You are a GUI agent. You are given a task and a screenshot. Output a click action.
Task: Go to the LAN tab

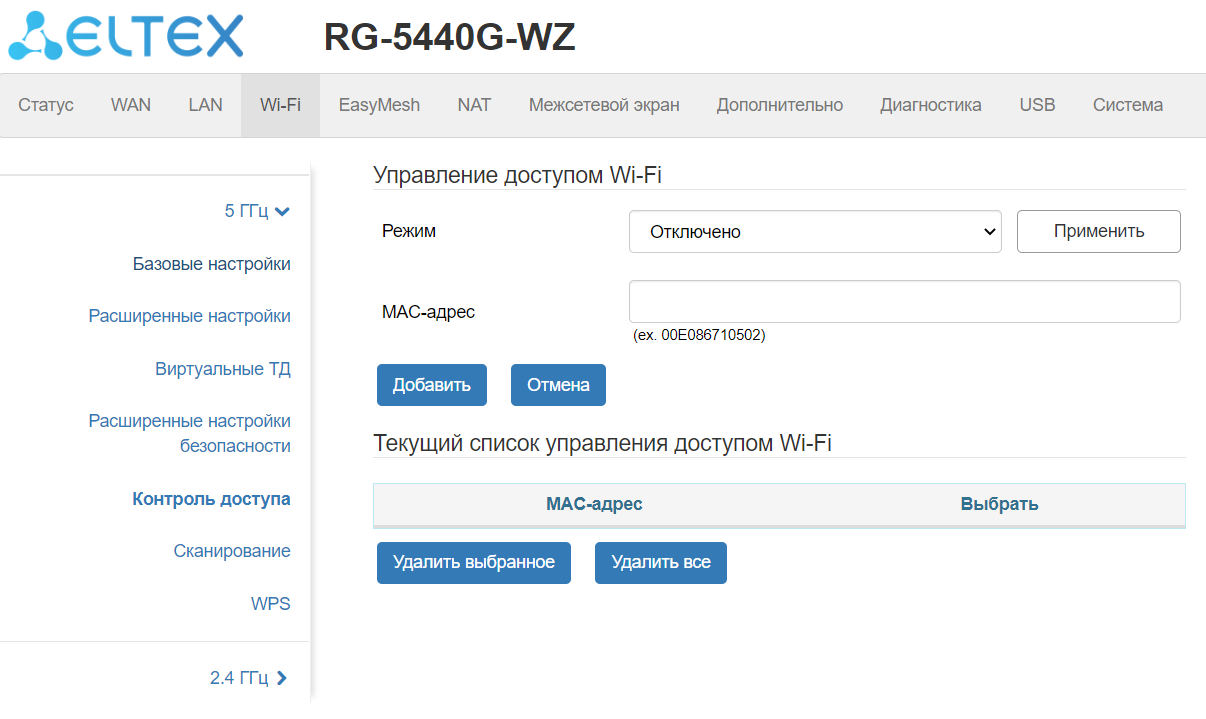click(x=205, y=105)
